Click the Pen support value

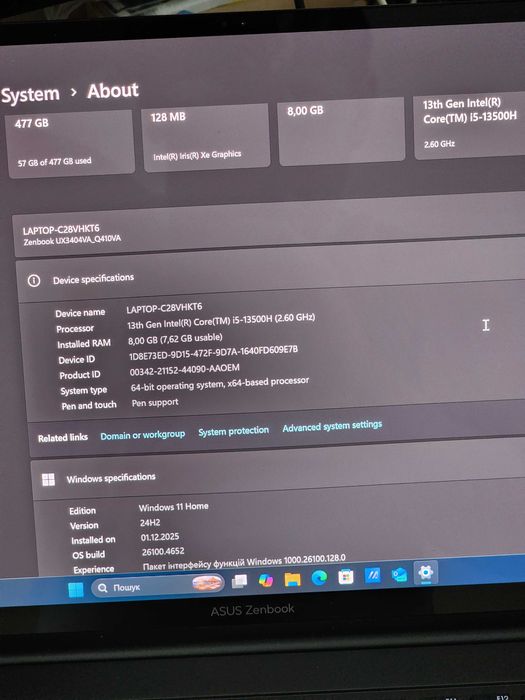(154, 403)
